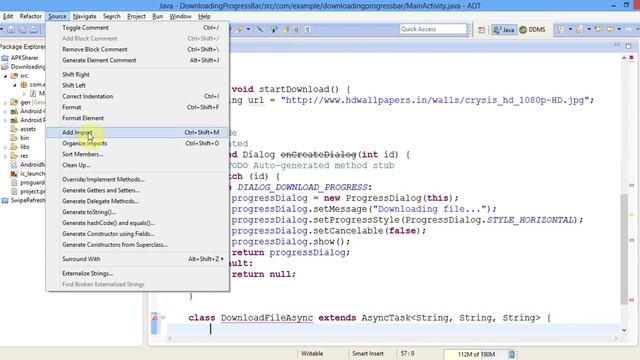Open the Open Perspective icon
The width and height of the screenshot is (640, 360).
482,29
